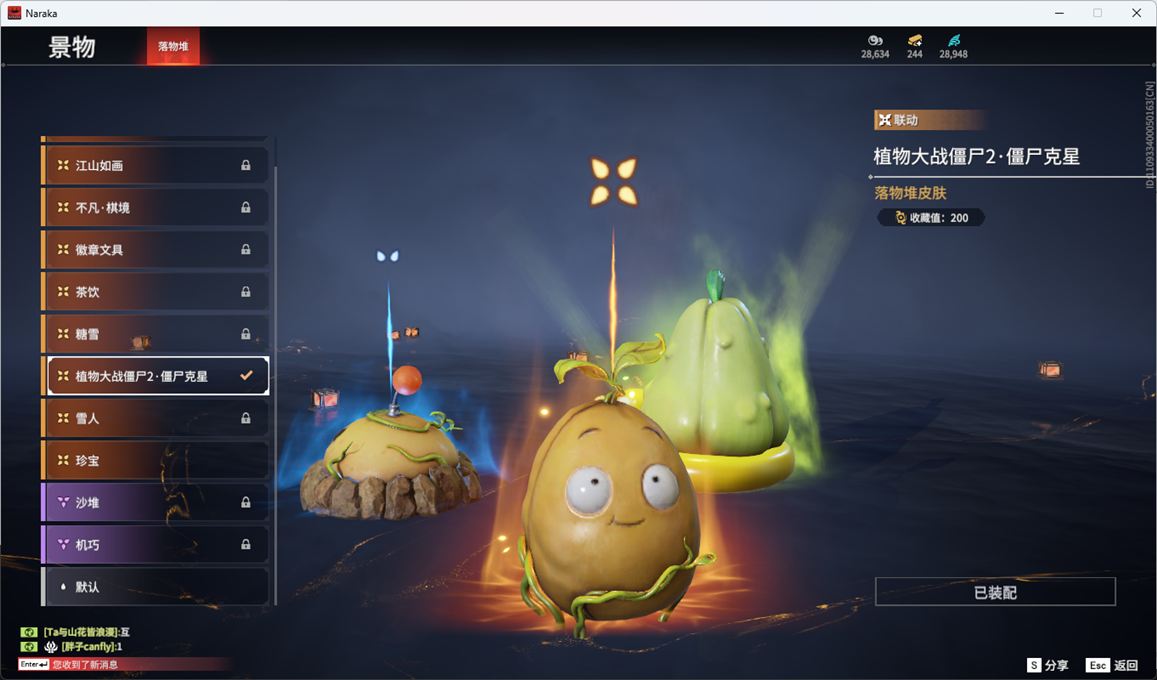Image resolution: width=1157 pixels, height=680 pixels.
Task: Open the new message notification bar
Action: (x=120, y=664)
